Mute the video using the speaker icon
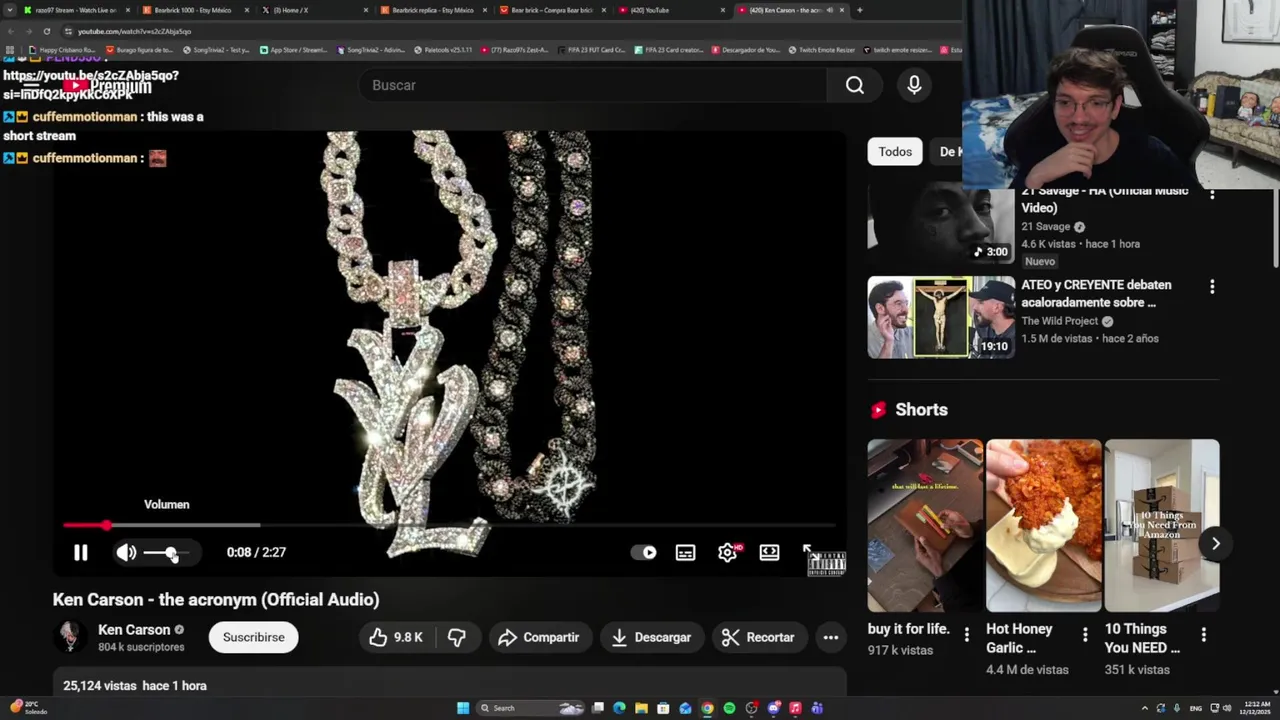This screenshot has width=1280, height=720. pyautogui.click(x=126, y=552)
